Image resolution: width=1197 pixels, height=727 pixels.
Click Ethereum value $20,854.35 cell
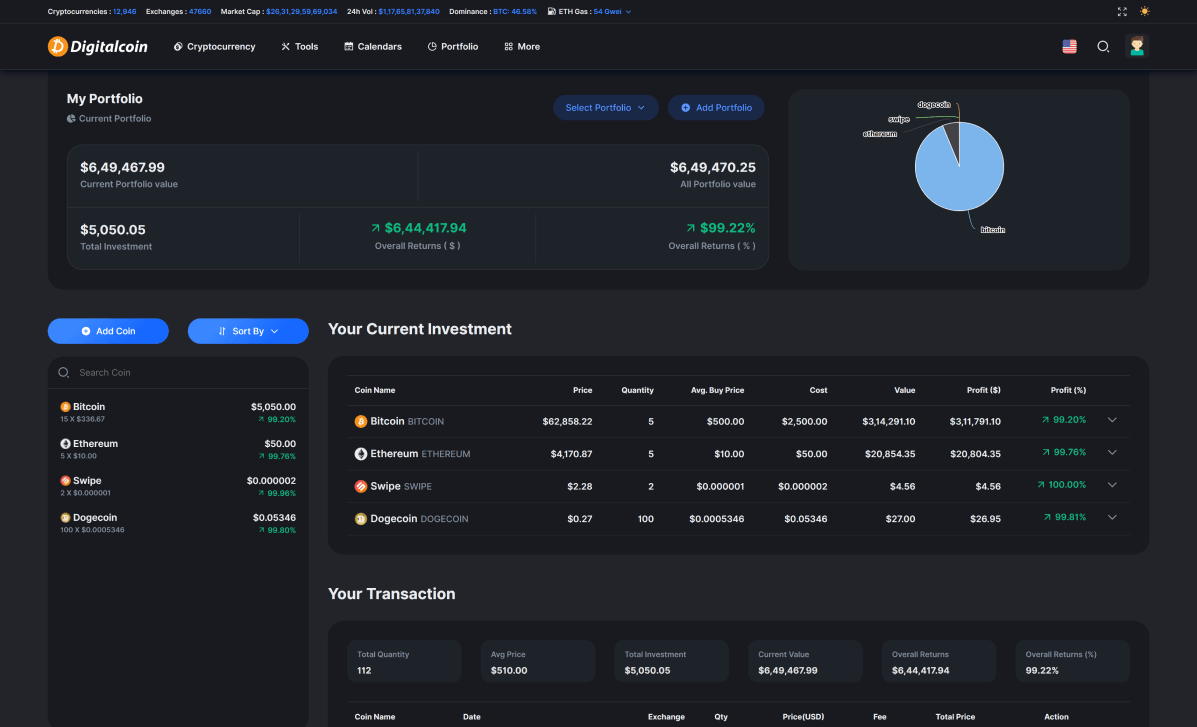[x=890, y=454]
